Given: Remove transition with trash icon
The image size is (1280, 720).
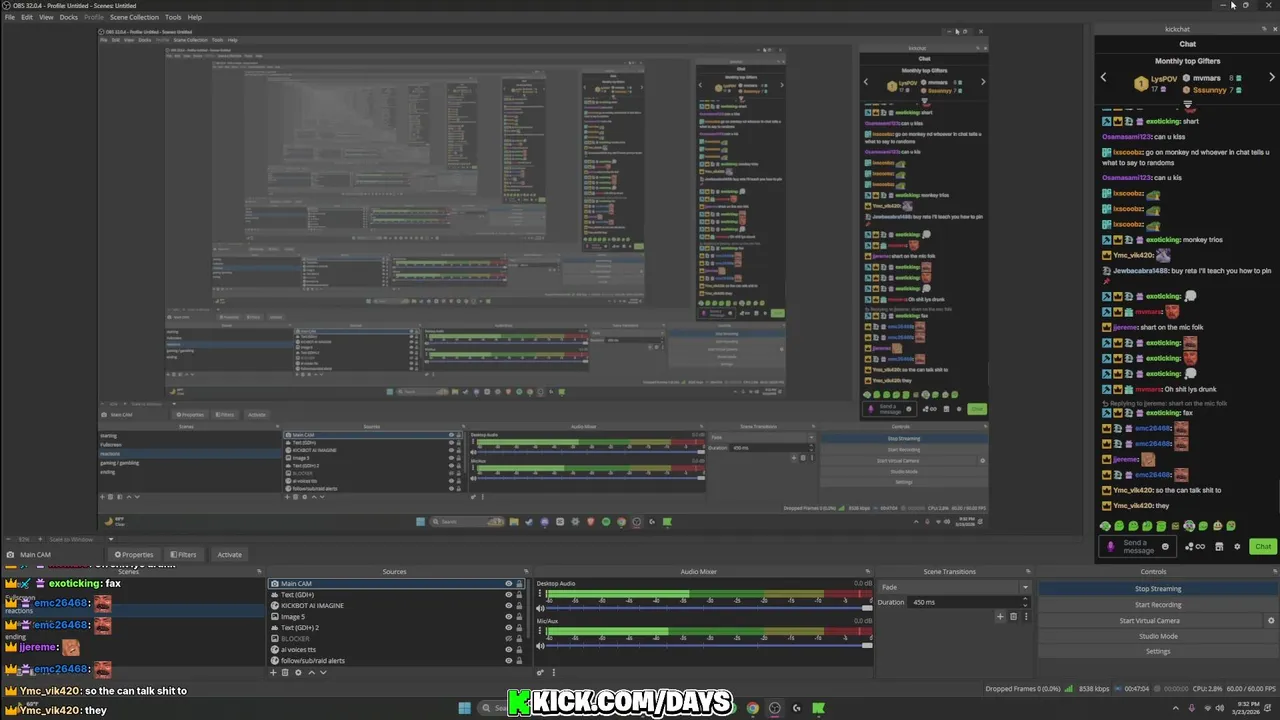Looking at the screenshot, I should pyautogui.click(x=1013, y=617).
